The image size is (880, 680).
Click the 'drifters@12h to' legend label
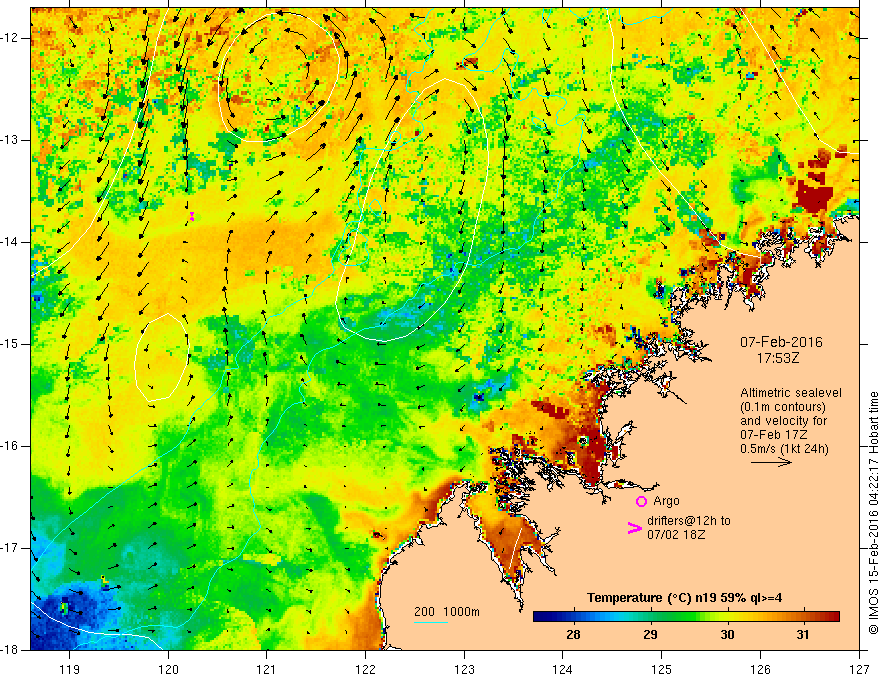pyautogui.click(x=689, y=521)
